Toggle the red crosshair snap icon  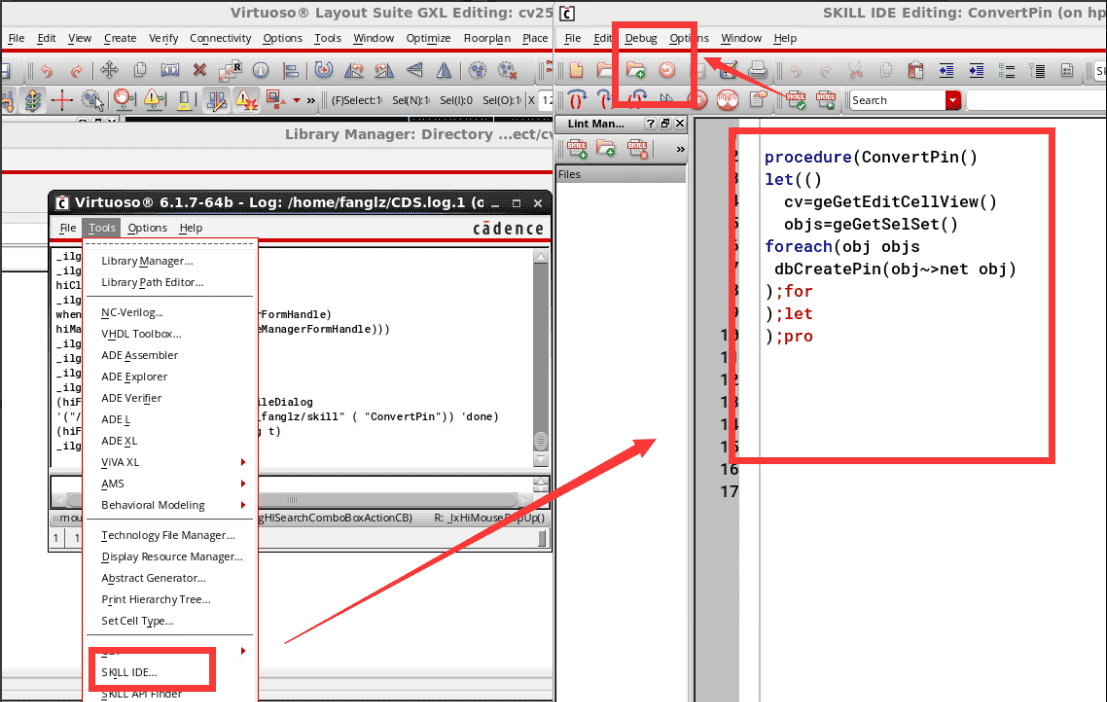click(62, 99)
